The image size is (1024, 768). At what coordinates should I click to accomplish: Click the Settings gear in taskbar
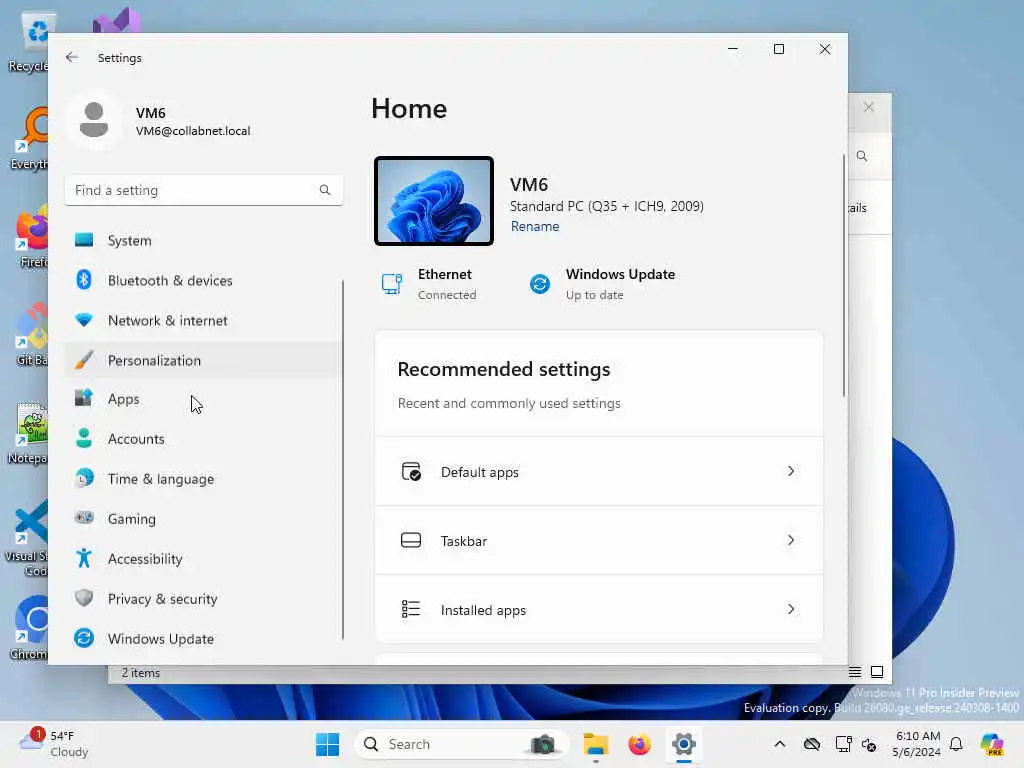[683, 744]
